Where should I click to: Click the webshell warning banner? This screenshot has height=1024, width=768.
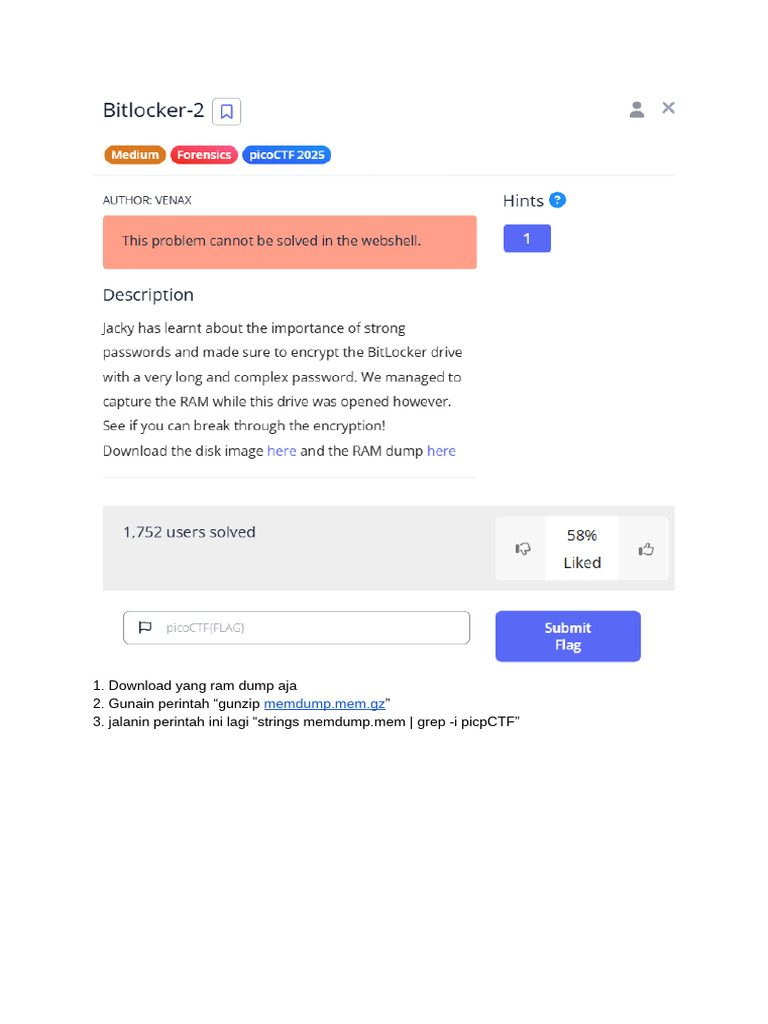click(x=289, y=242)
